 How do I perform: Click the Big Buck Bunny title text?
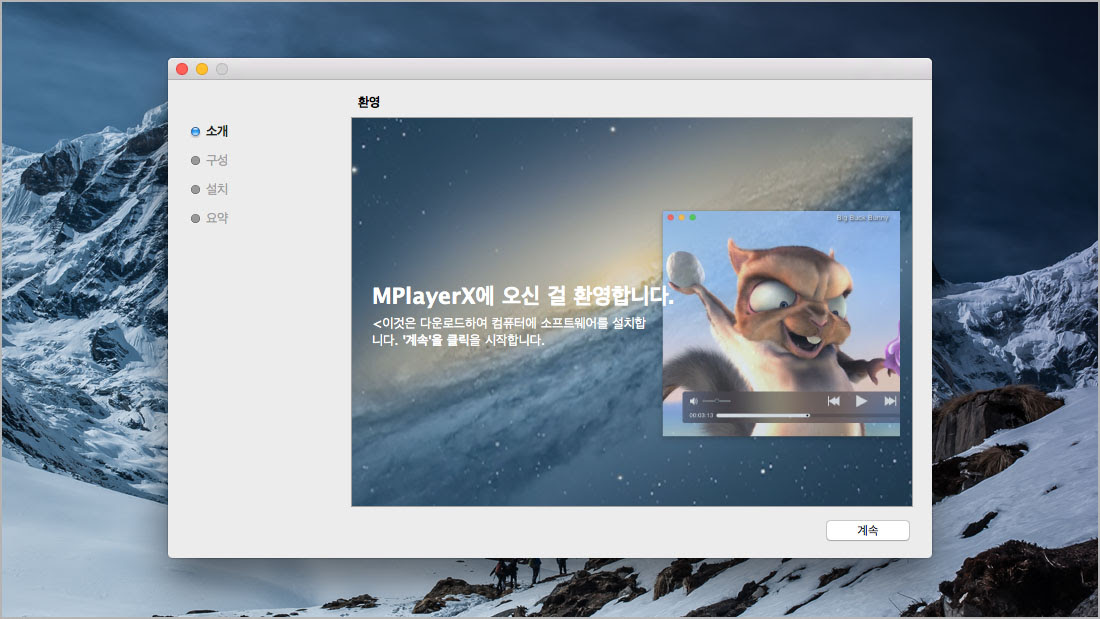pos(862,218)
